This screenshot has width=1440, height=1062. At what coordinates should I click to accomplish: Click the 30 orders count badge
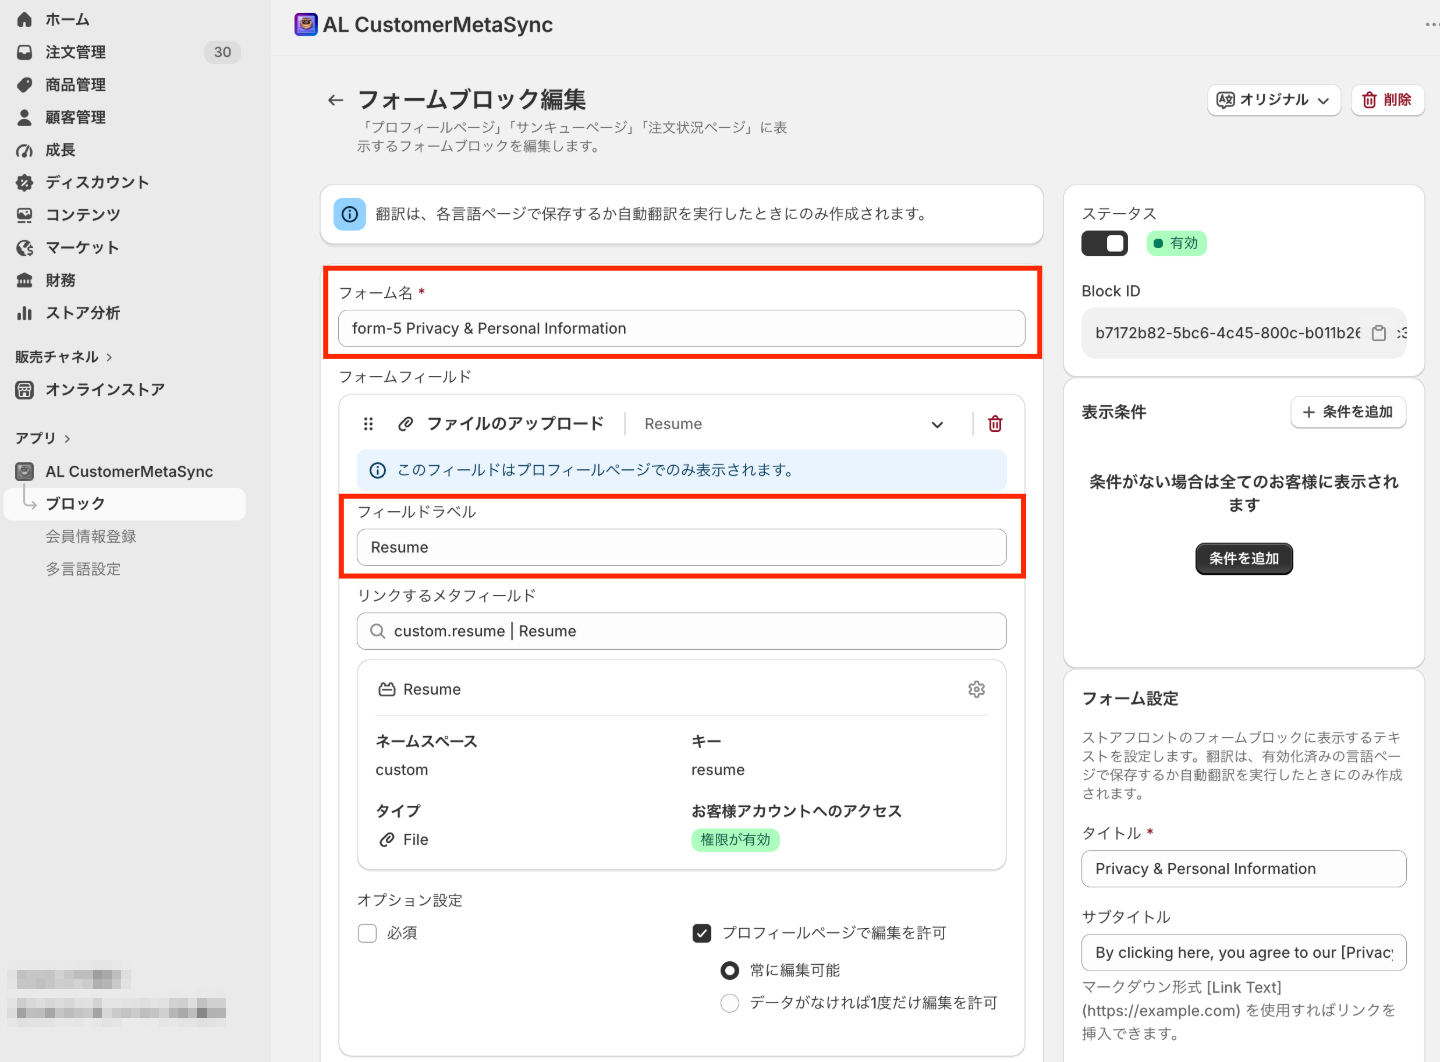click(223, 52)
